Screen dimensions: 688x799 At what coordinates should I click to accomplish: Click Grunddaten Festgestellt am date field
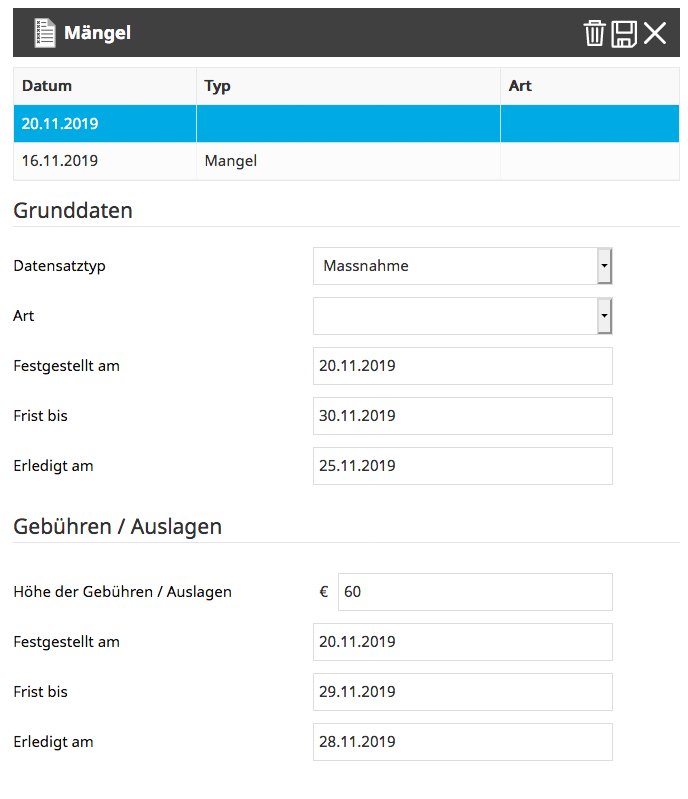[x=462, y=366]
